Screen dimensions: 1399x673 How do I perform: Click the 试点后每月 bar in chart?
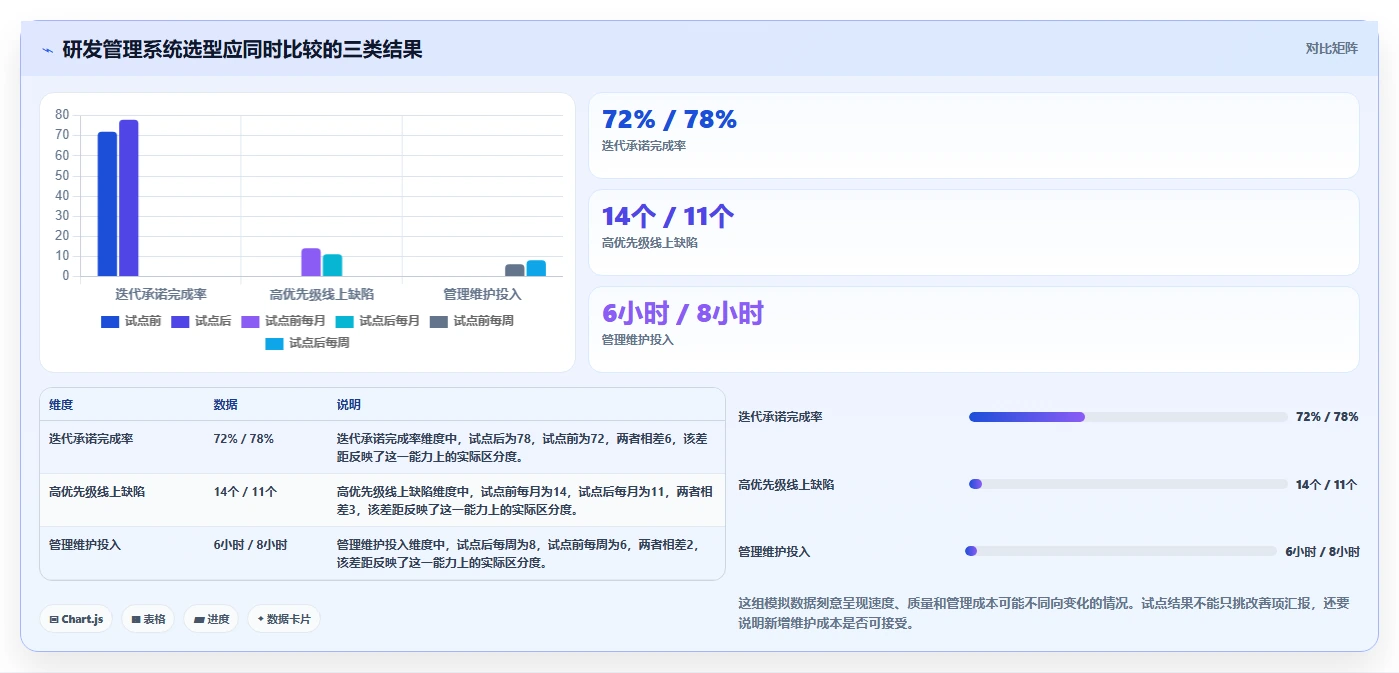[x=332, y=265]
